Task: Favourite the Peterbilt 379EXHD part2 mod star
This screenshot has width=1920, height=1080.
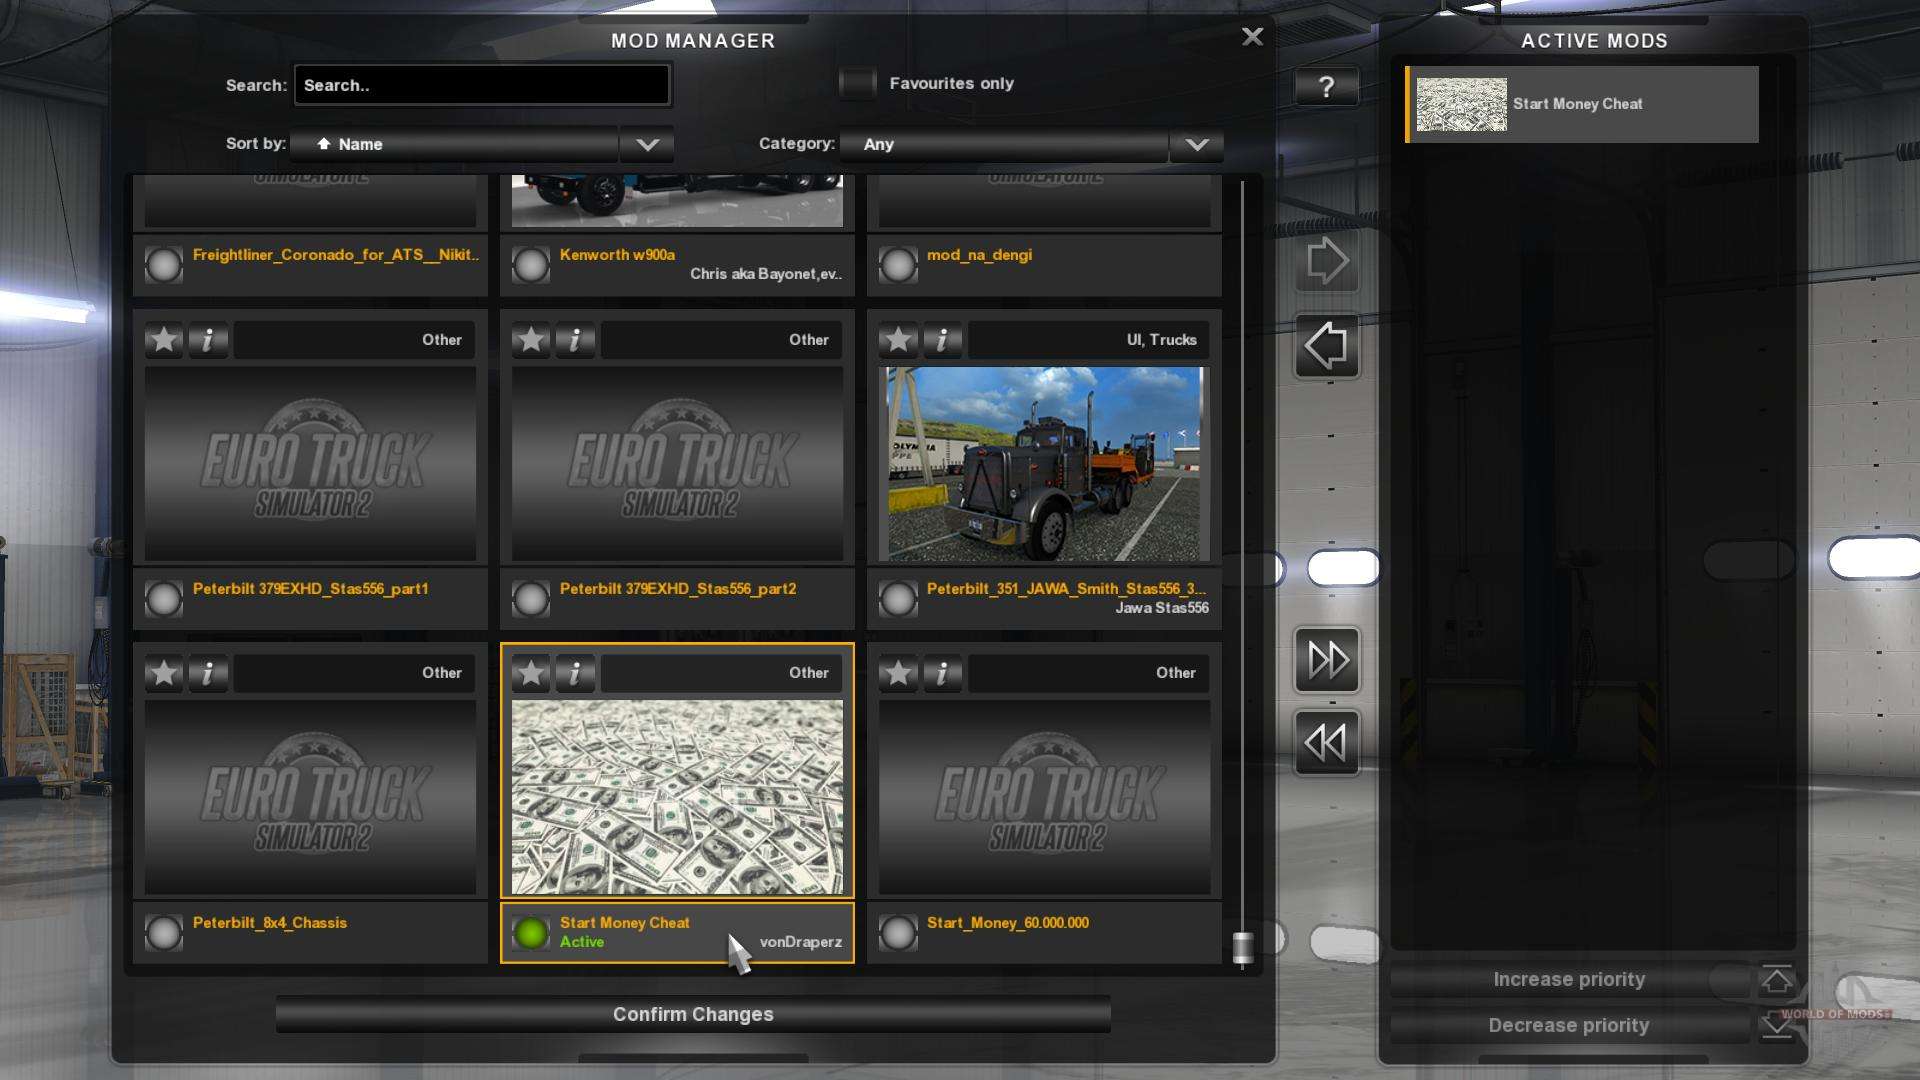Action: tap(531, 340)
